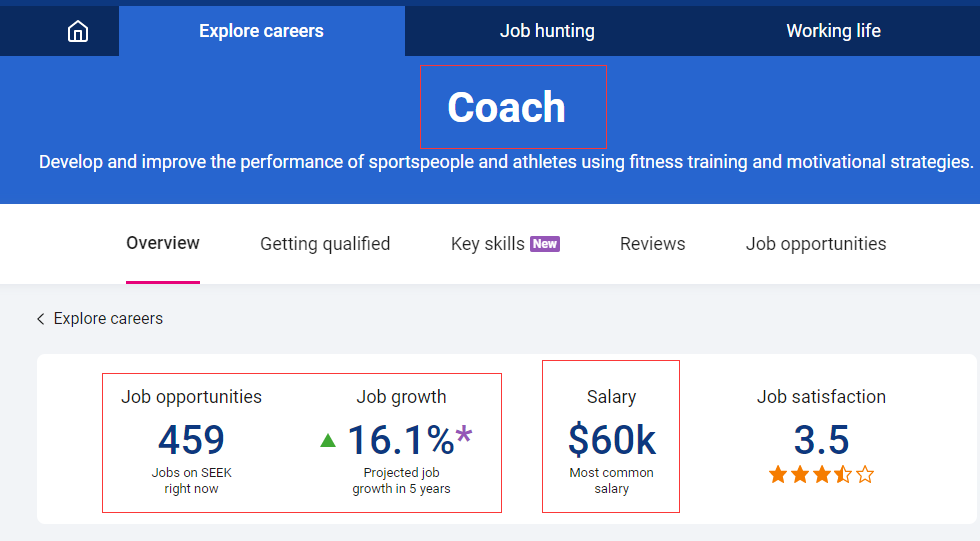Click the back chevron beside Explore careers
The height and width of the screenshot is (541, 980).
pyautogui.click(x=41, y=319)
